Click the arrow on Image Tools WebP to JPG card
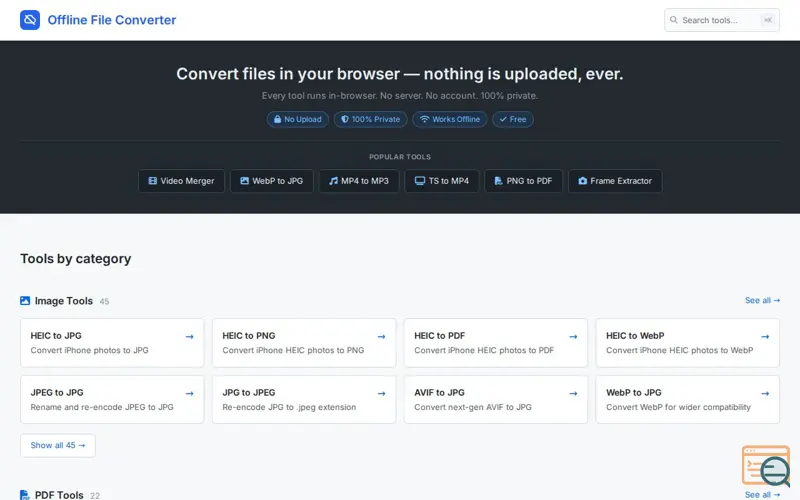Screen dimensions: 800x500 (765, 394)
